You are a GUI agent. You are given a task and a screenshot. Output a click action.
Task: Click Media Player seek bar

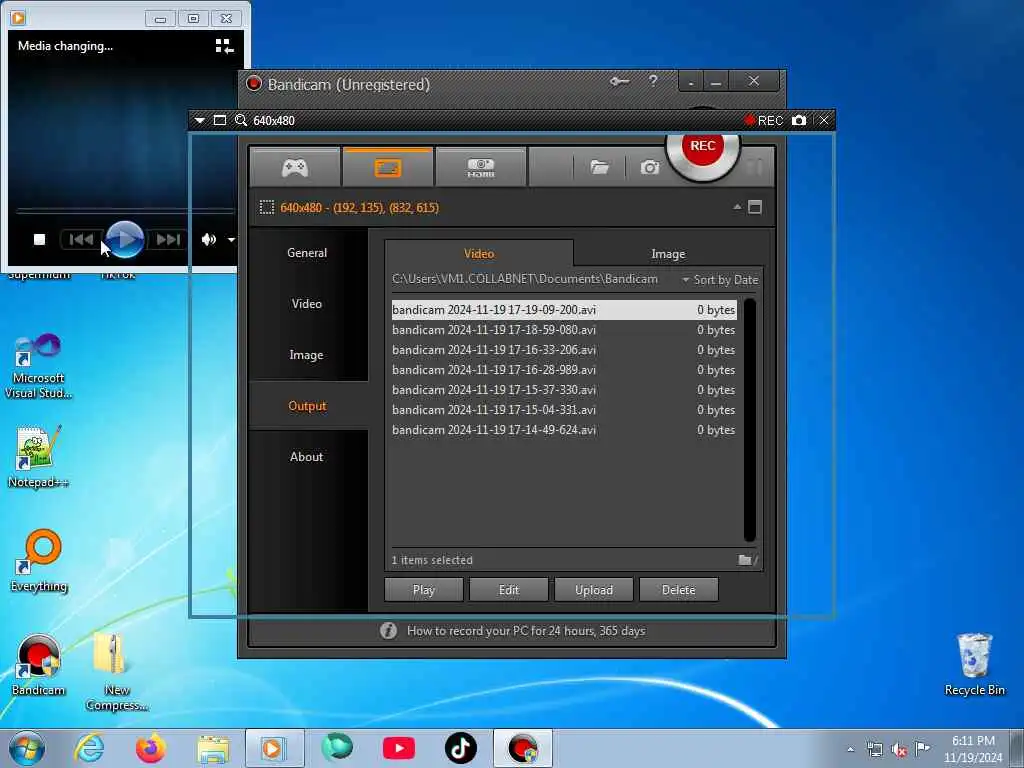[x=125, y=211]
